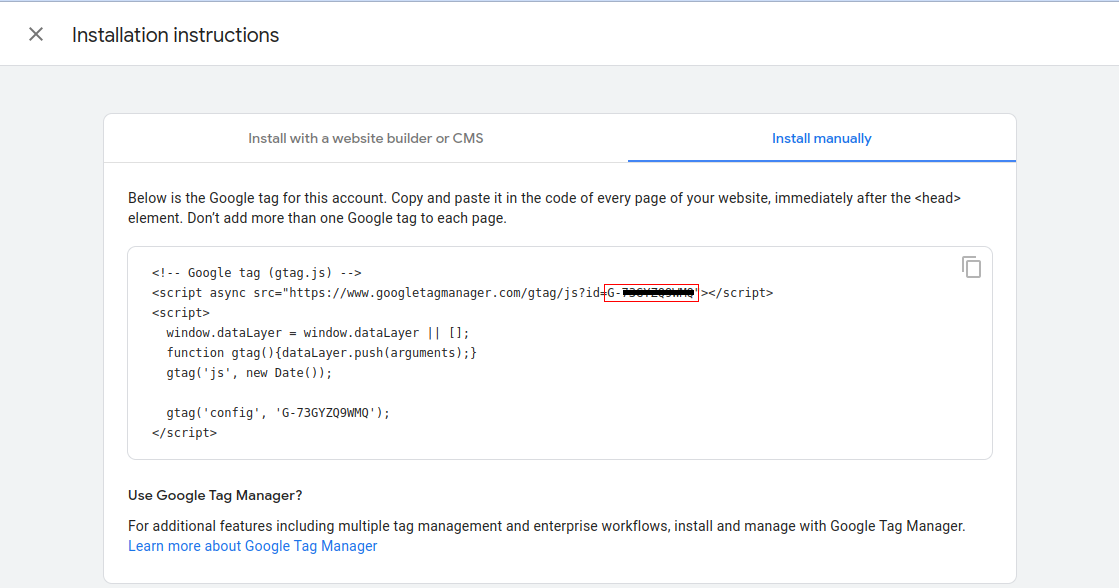Click the googletagmanager.com script src URL
Viewport: 1119px width, 588px height.
440,293
